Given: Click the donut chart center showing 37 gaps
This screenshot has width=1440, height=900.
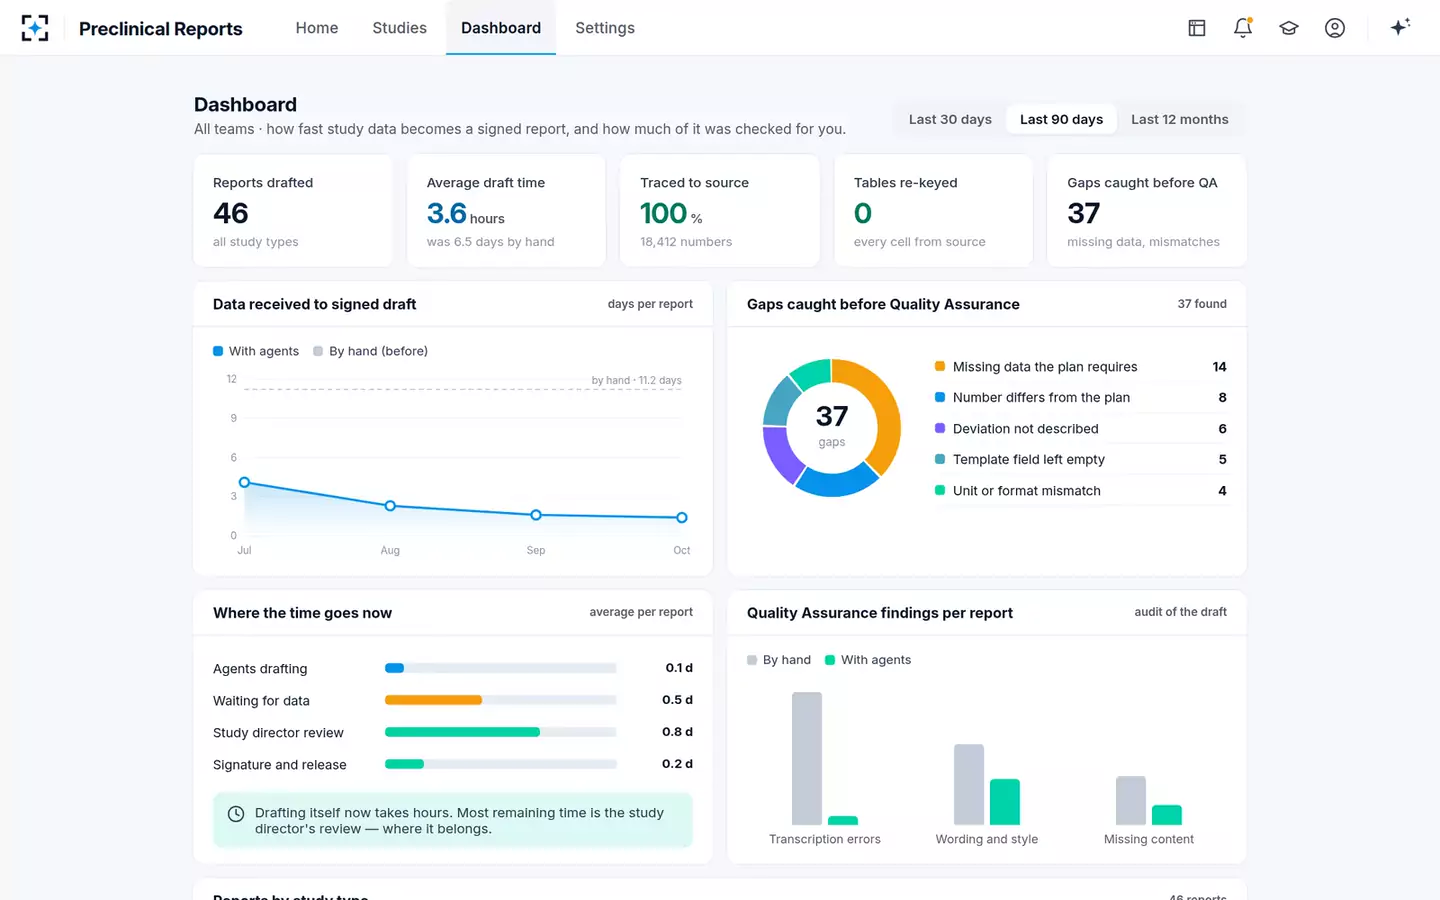Looking at the screenshot, I should click(832, 427).
